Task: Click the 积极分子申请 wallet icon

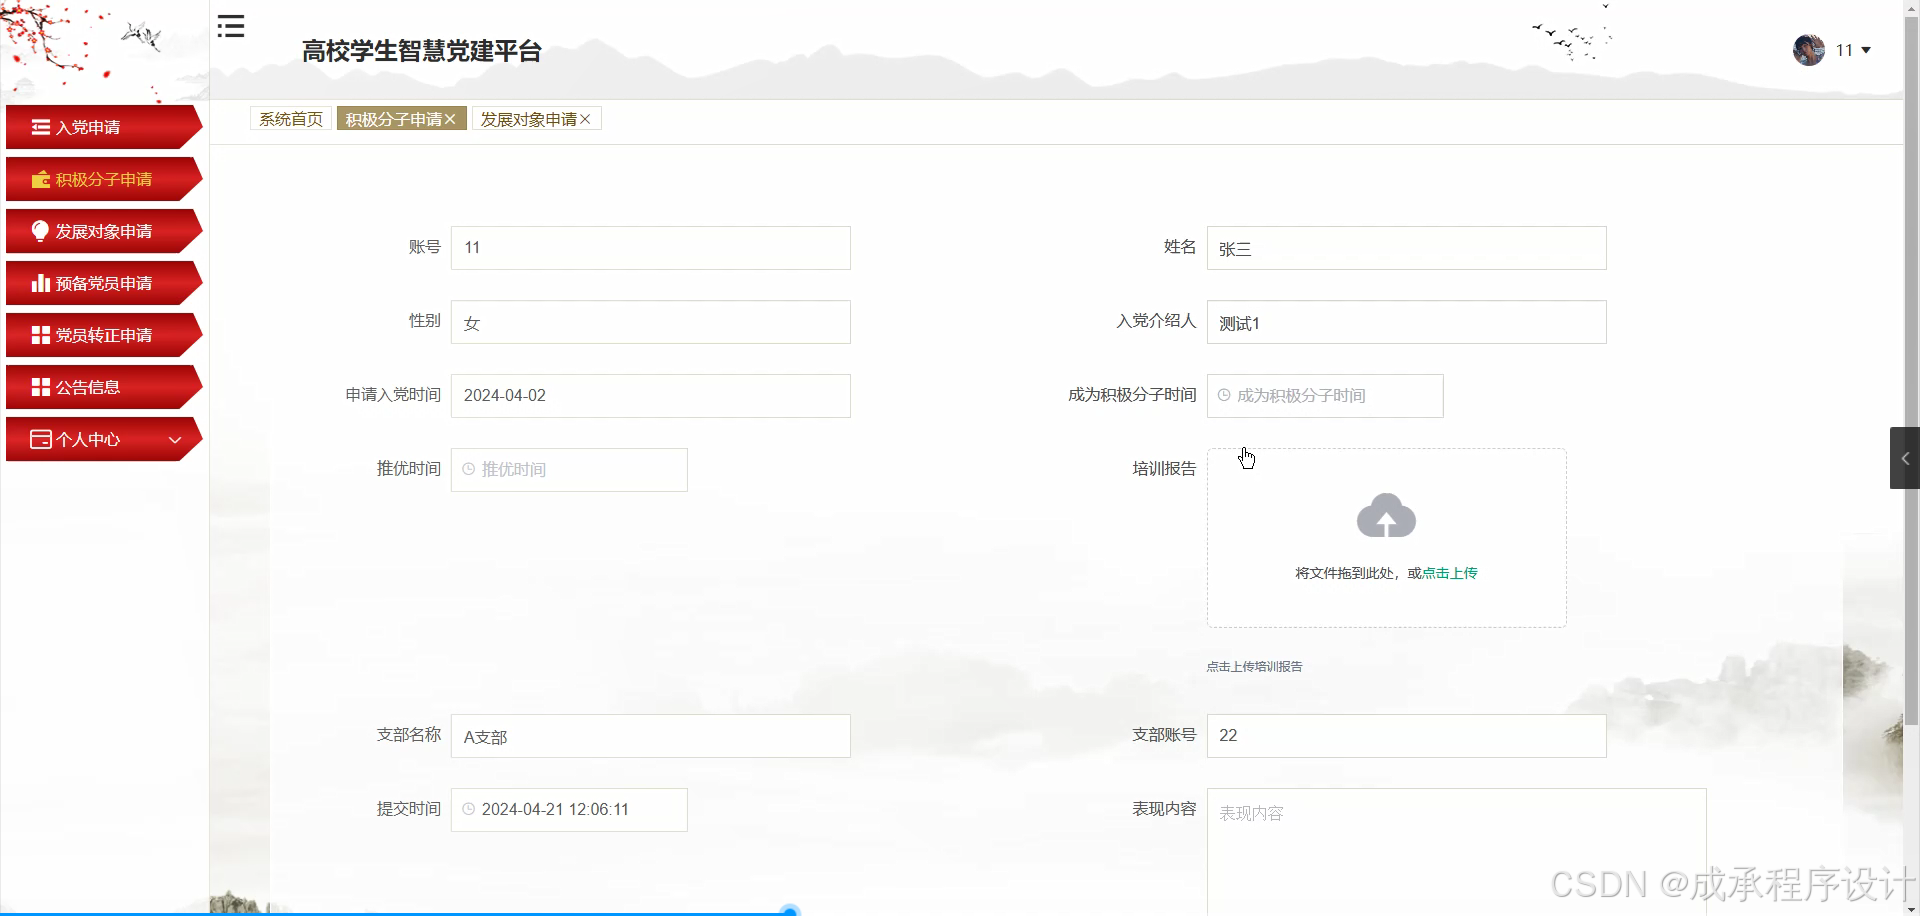Action: pyautogui.click(x=40, y=179)
